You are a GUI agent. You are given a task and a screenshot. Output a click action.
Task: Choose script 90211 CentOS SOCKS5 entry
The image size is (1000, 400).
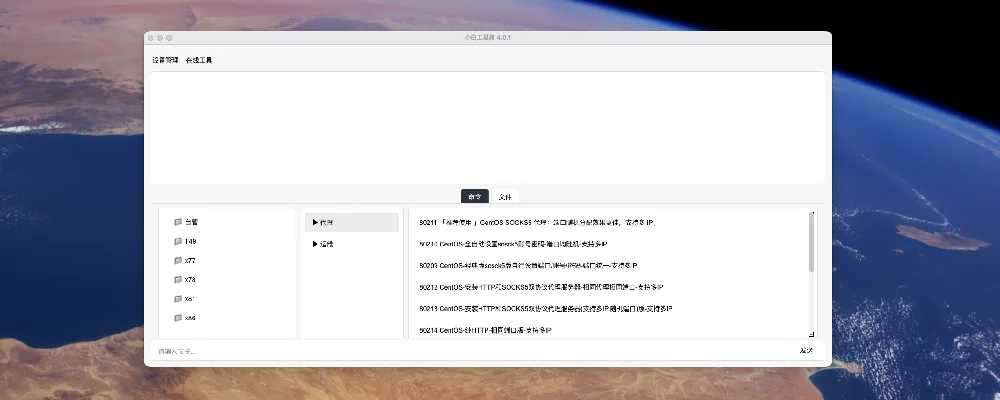pyautogui.click(x=538, y=223)
